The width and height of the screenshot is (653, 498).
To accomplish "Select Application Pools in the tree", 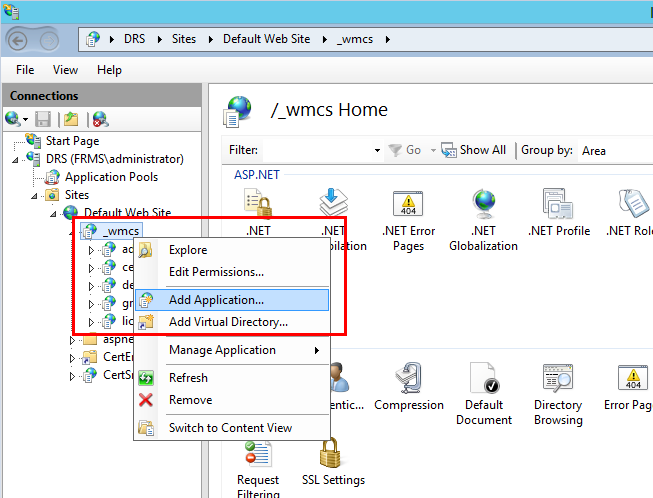I will (x=111, y=177).
